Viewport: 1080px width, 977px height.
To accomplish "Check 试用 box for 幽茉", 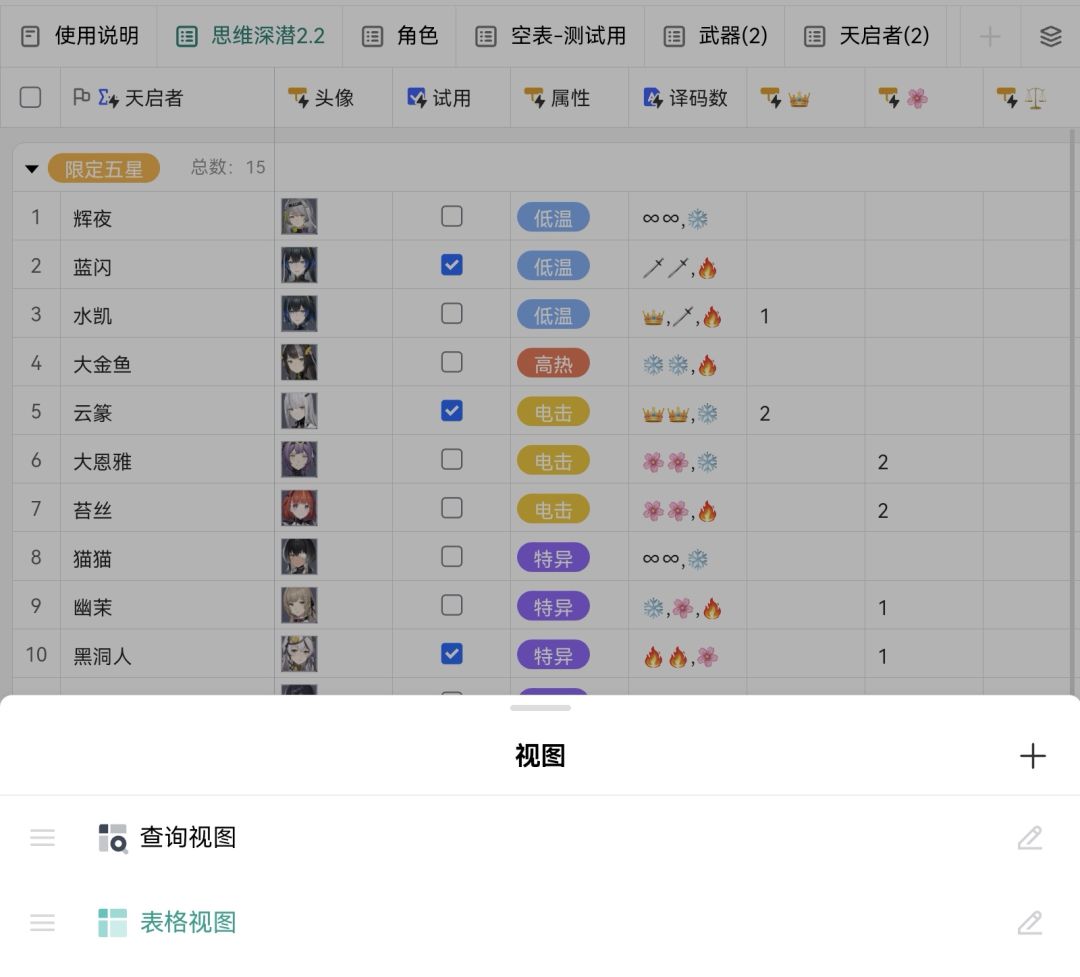I will pos(452,605).
